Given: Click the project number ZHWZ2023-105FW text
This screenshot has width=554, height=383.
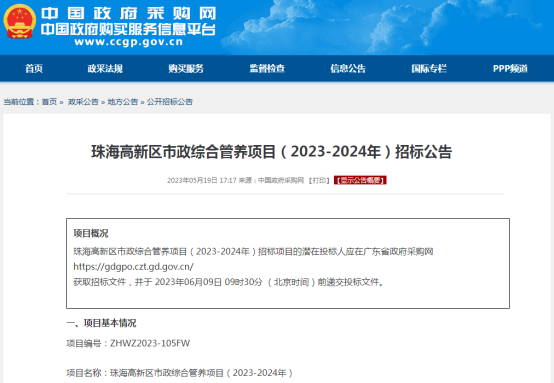Looking at the screenshot, I should click(150, 343).
